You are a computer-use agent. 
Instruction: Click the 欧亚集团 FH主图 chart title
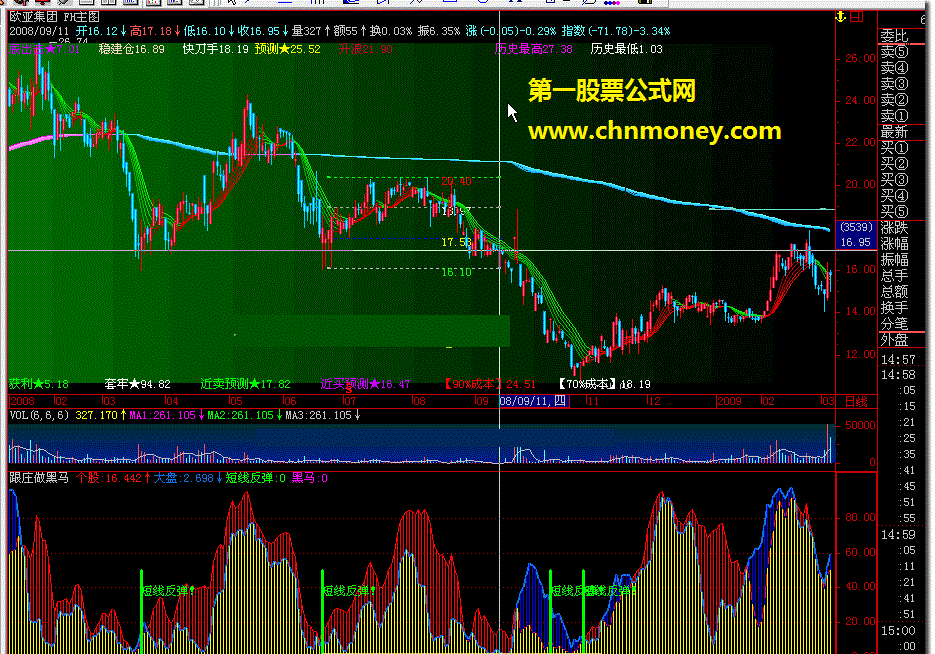[x=54, y=17]
